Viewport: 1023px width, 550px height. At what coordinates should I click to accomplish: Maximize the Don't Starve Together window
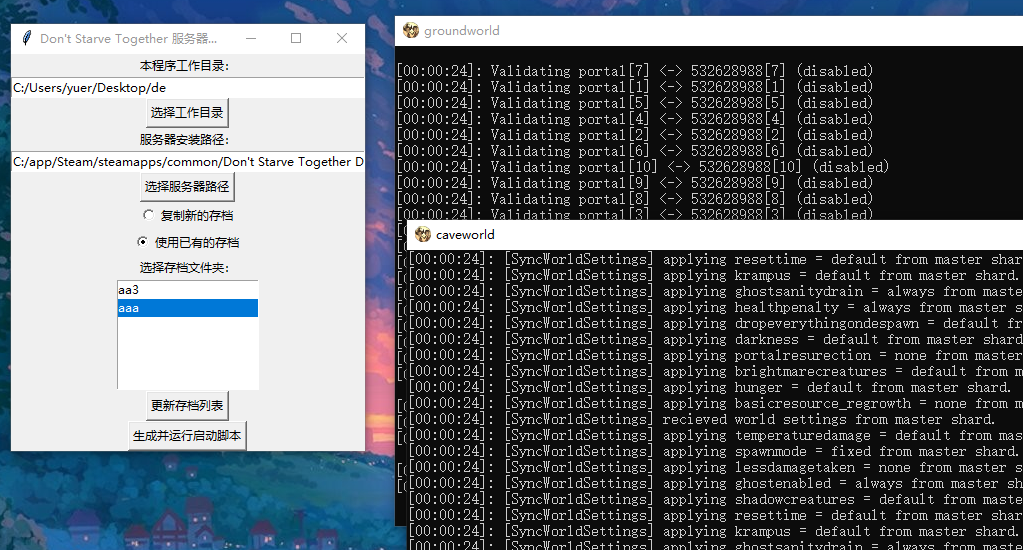click(x=296, y=38)
